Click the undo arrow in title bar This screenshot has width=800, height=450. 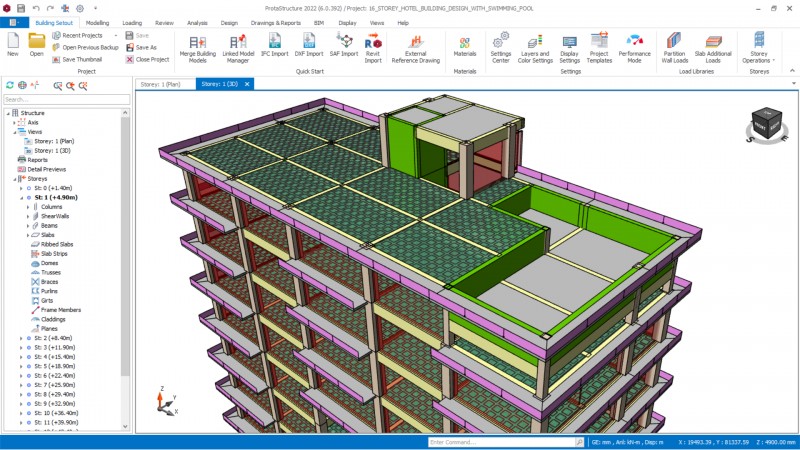coord(36,8)
